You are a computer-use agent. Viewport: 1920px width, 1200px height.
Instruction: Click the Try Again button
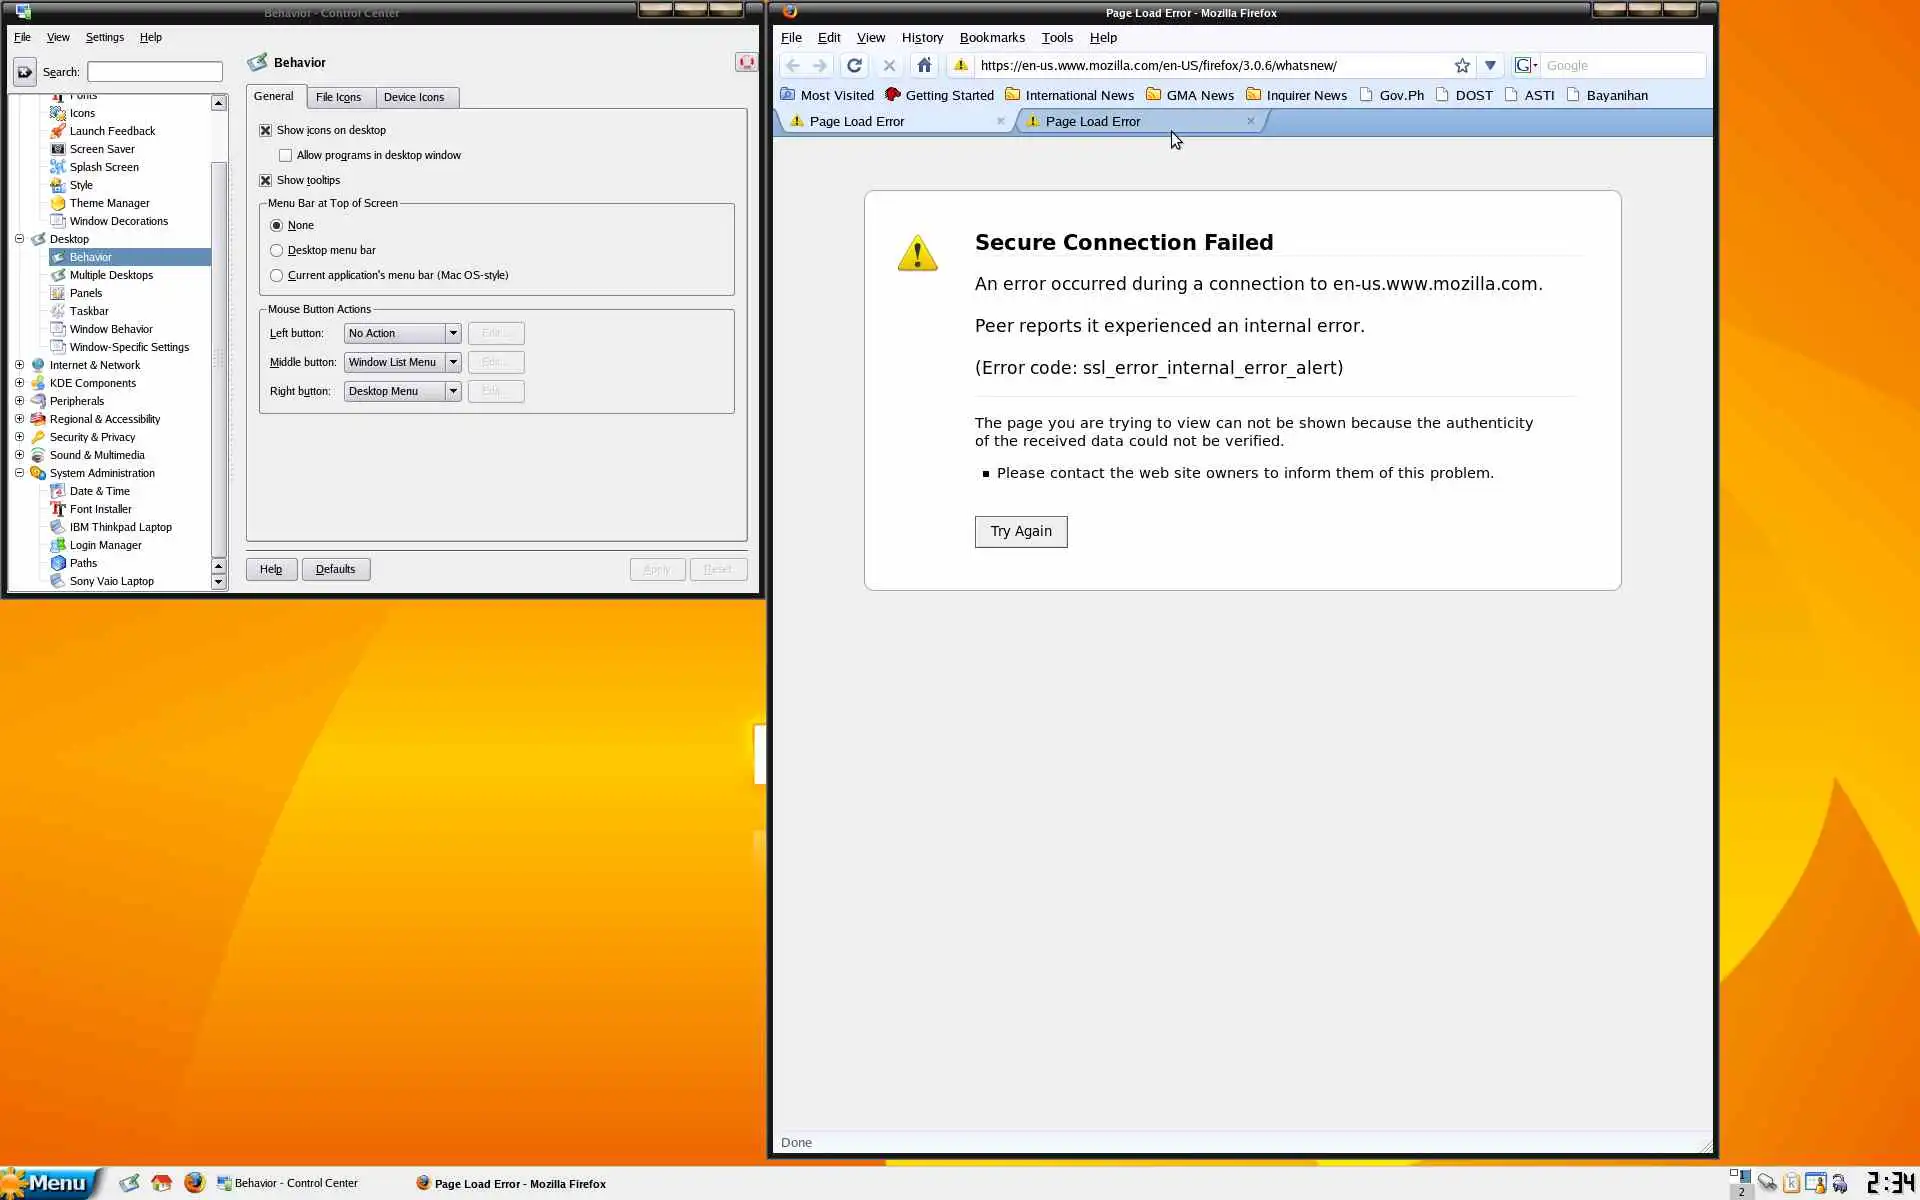click(1020, 531)
